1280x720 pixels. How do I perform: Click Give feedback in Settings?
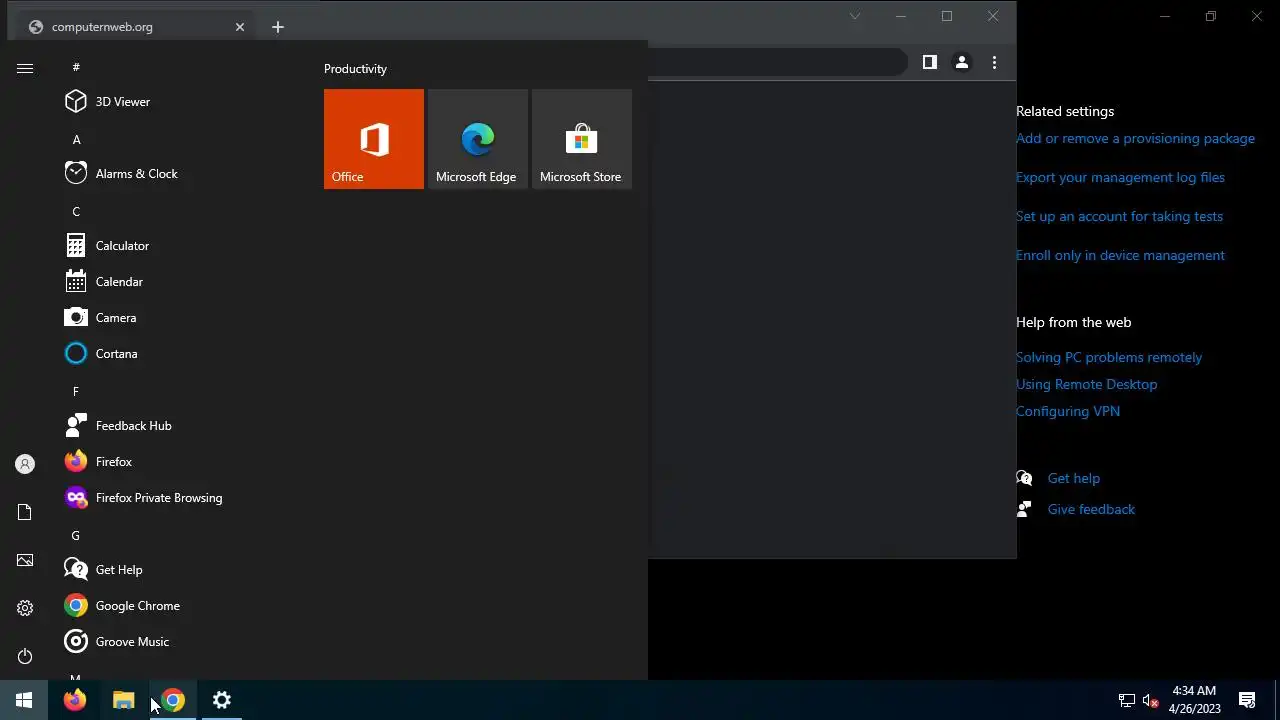coord(1091,510)
